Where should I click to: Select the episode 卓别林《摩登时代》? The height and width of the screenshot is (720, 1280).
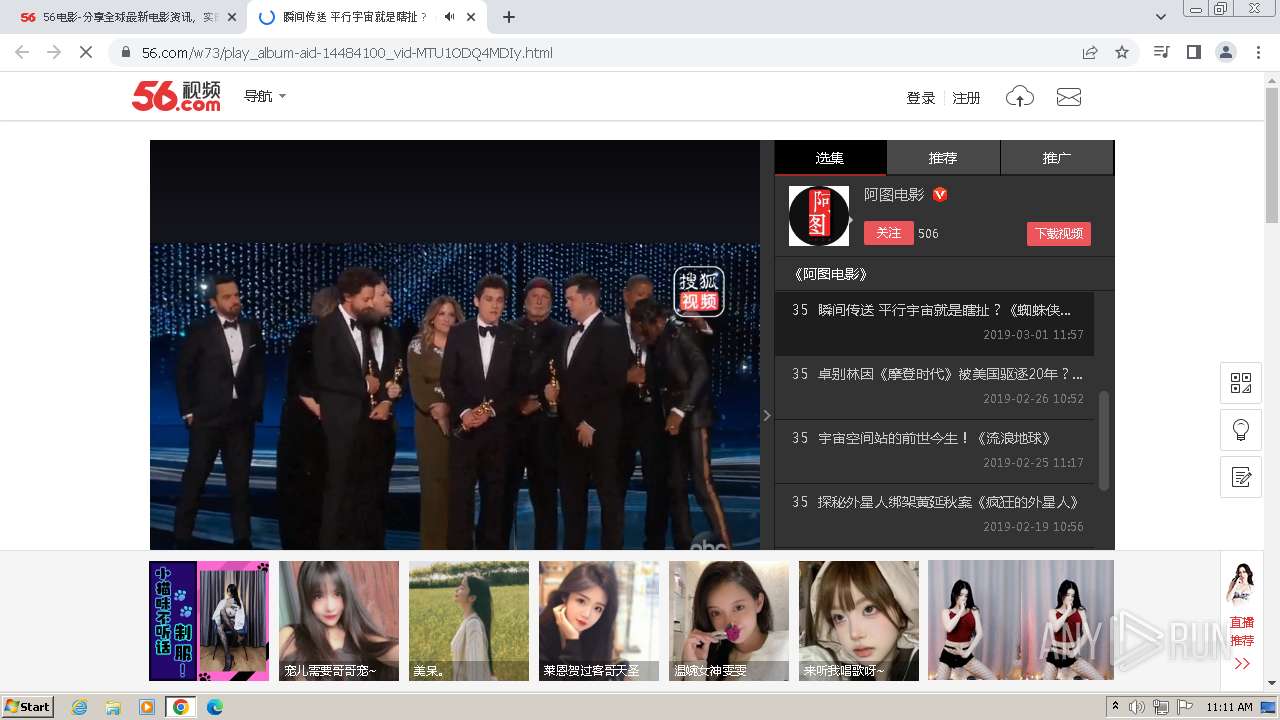934,387
